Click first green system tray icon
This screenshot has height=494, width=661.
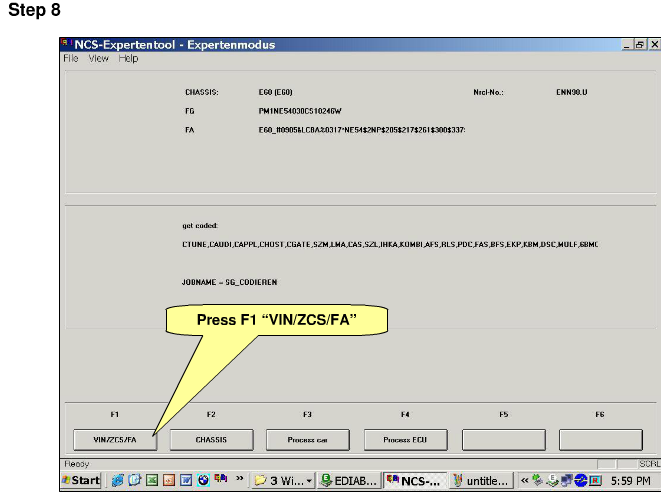pos(537,480)
